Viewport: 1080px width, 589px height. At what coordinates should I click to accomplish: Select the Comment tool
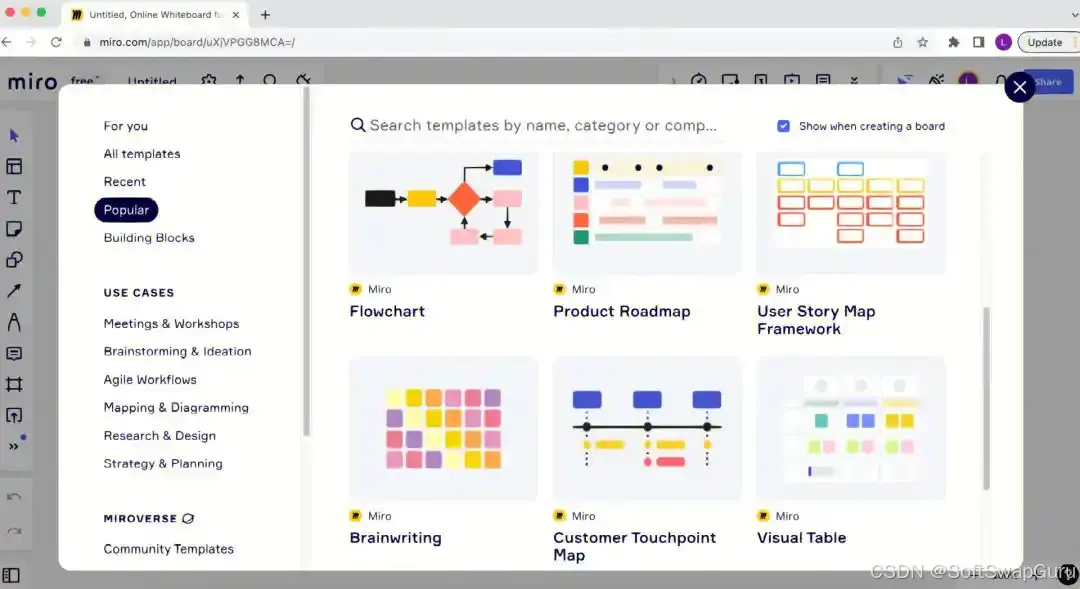[14, 353]
